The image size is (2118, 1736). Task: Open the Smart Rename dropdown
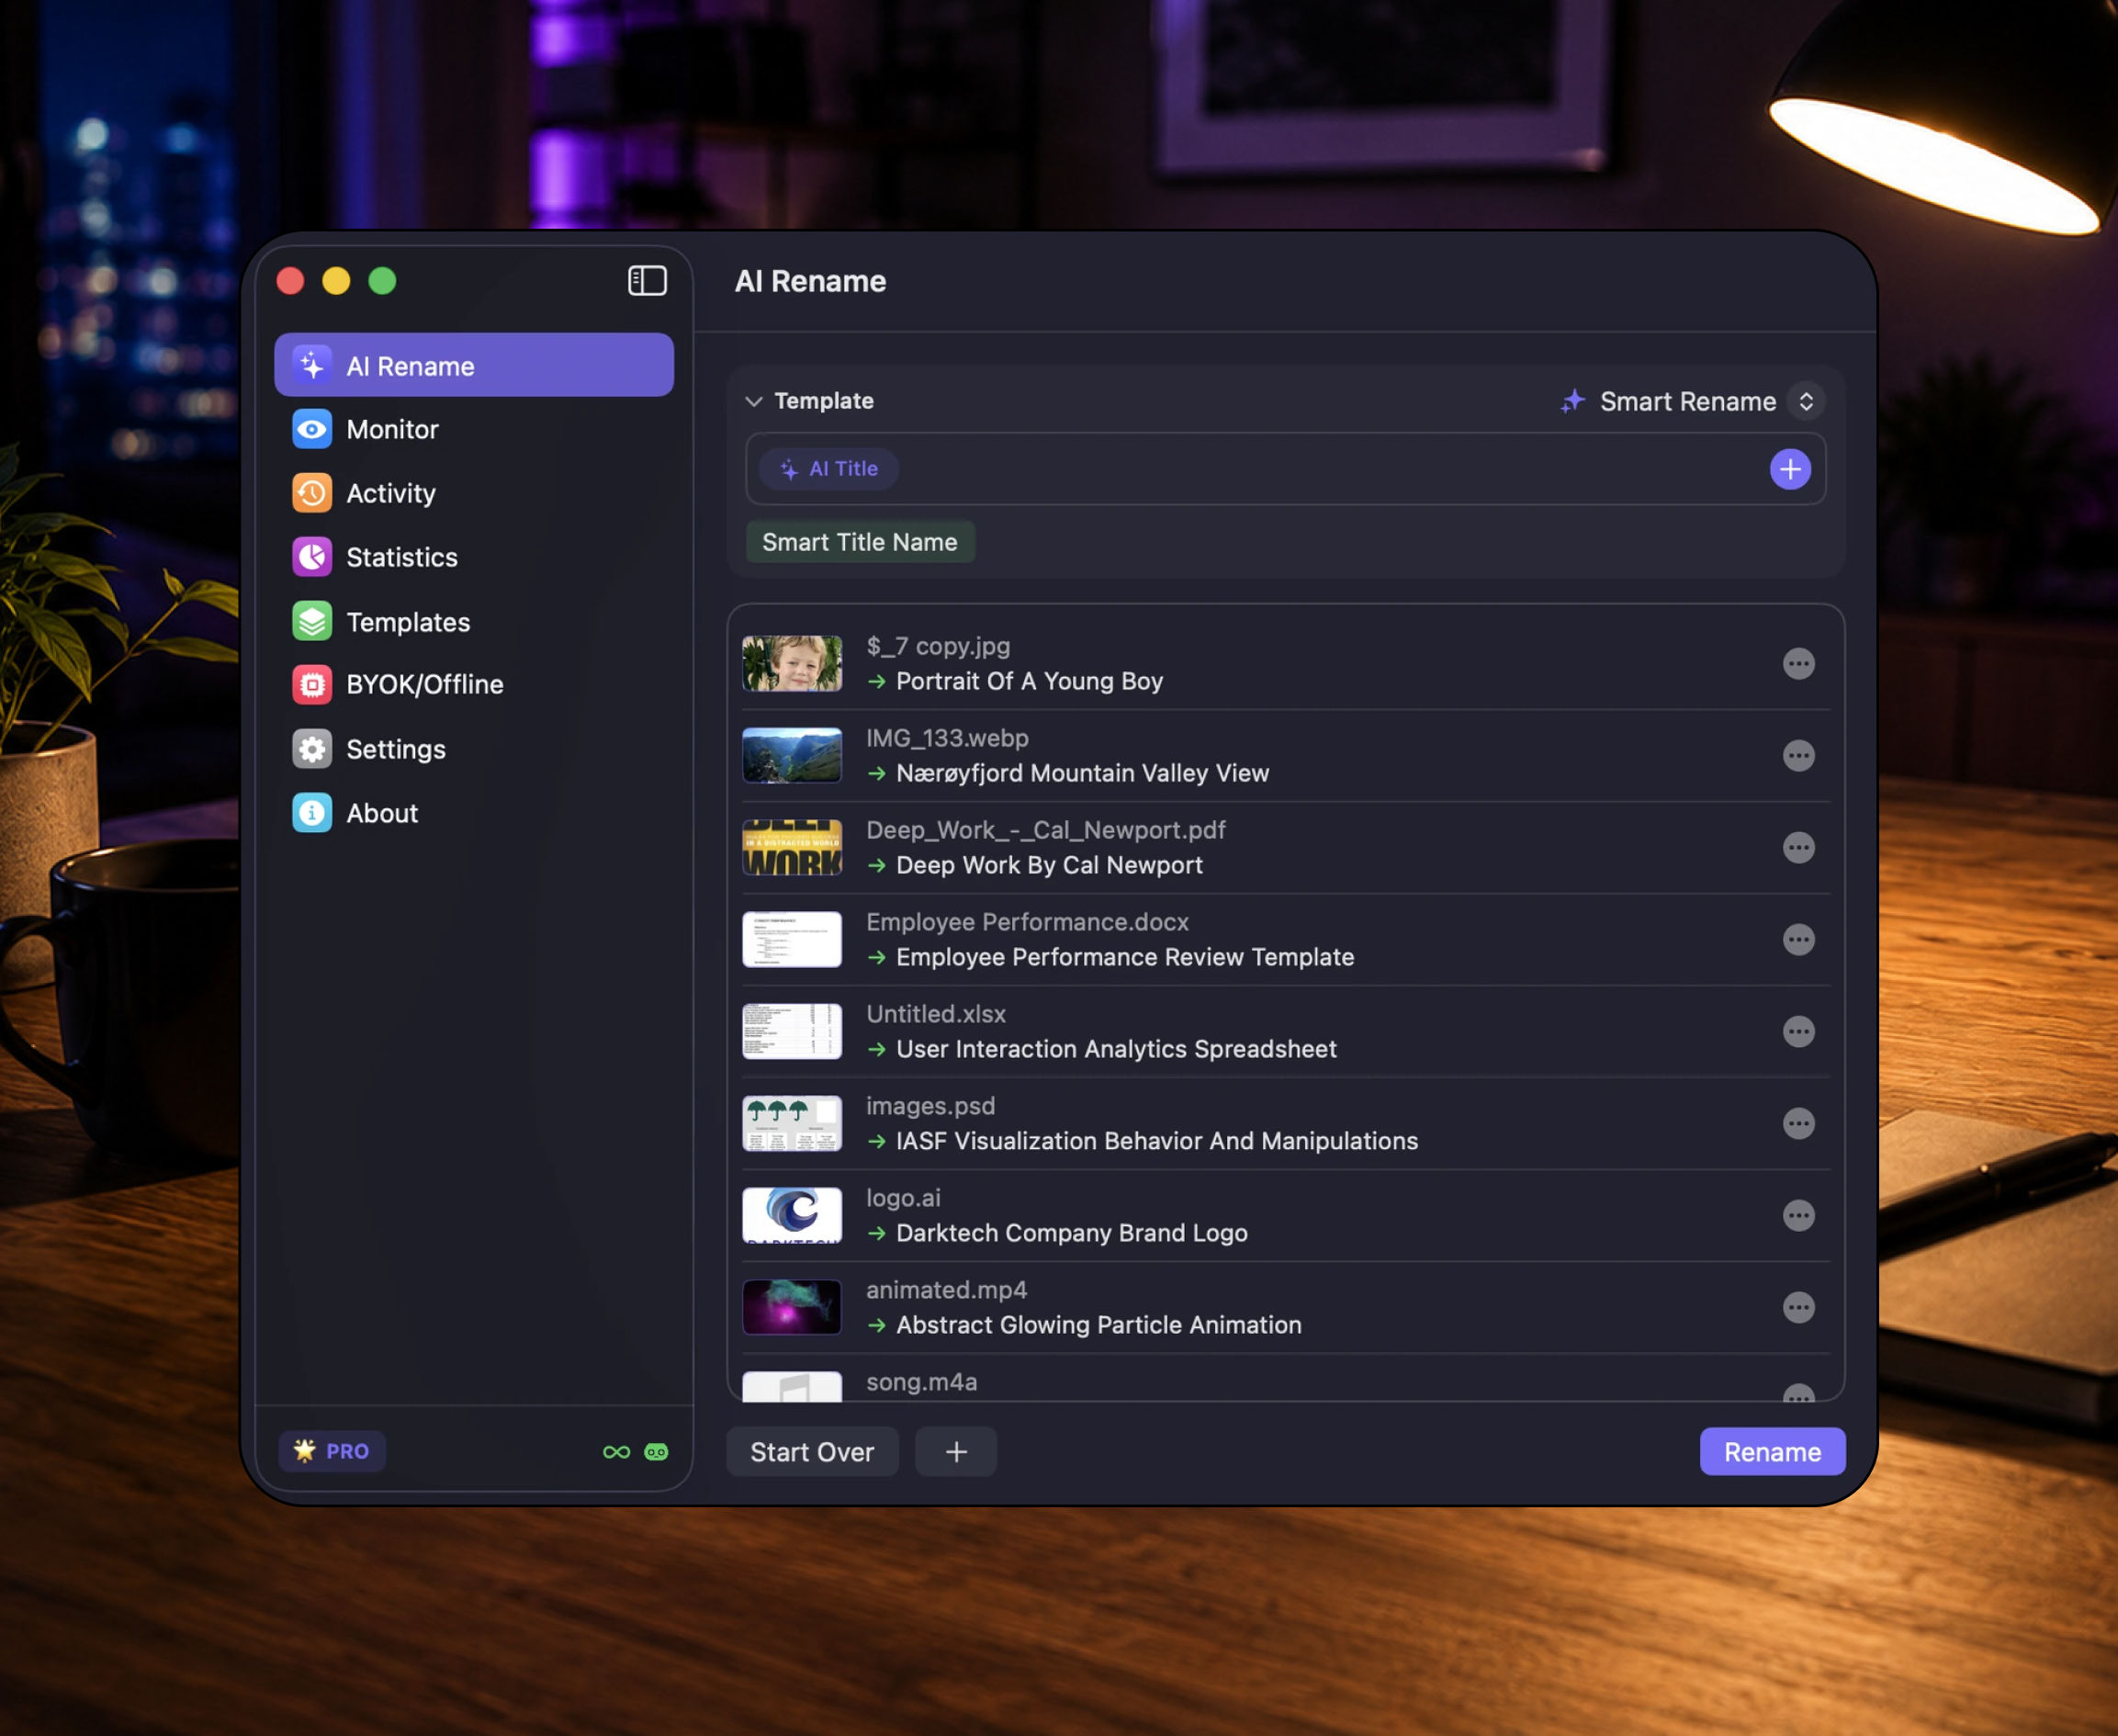[1692, 401]
